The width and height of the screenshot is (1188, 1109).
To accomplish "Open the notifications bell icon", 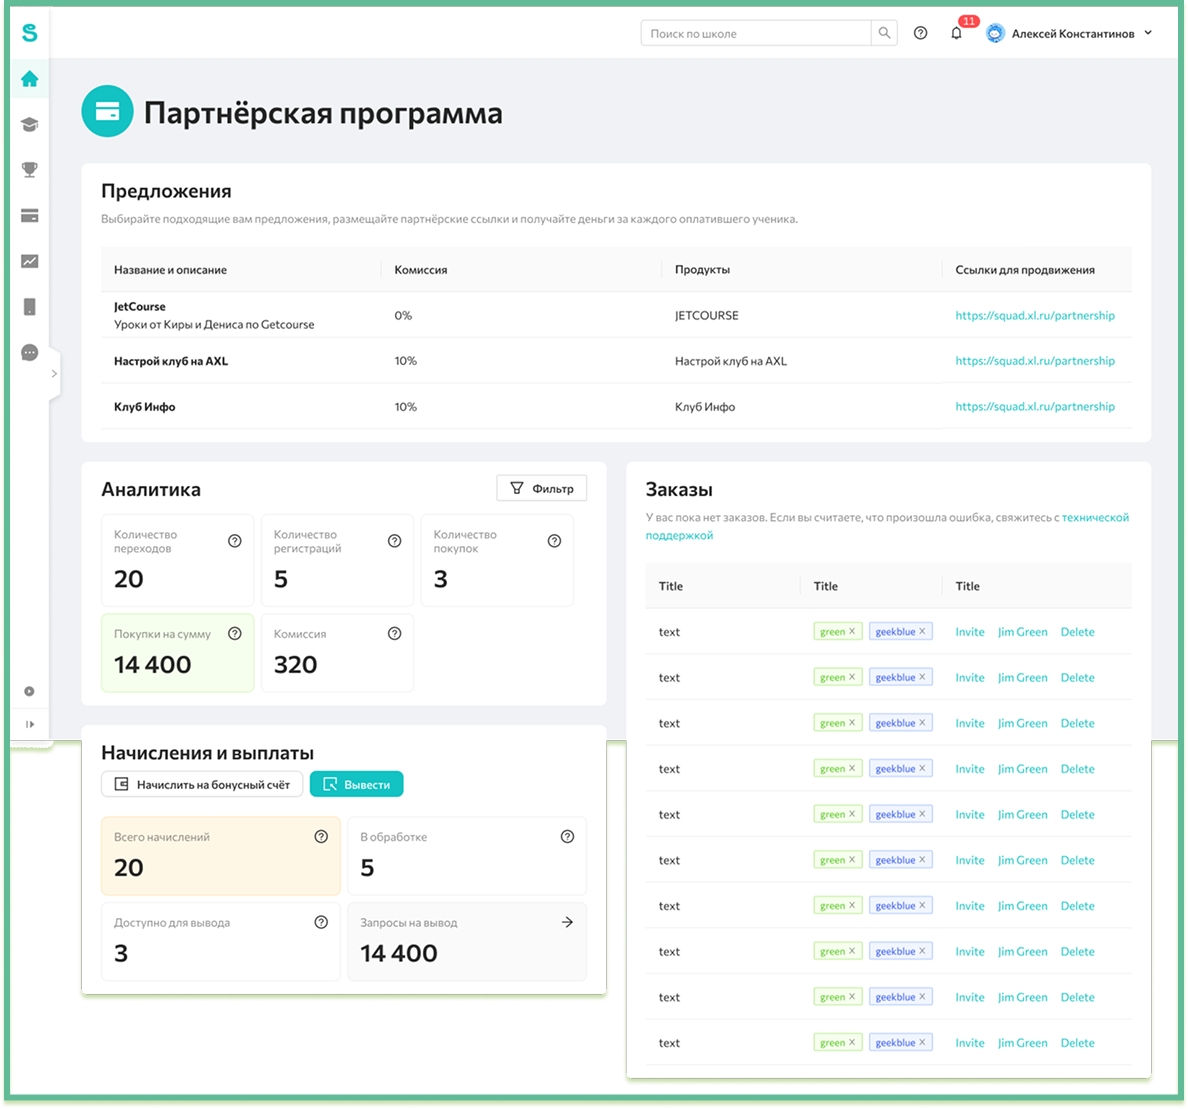I will [x=956, y=33].
